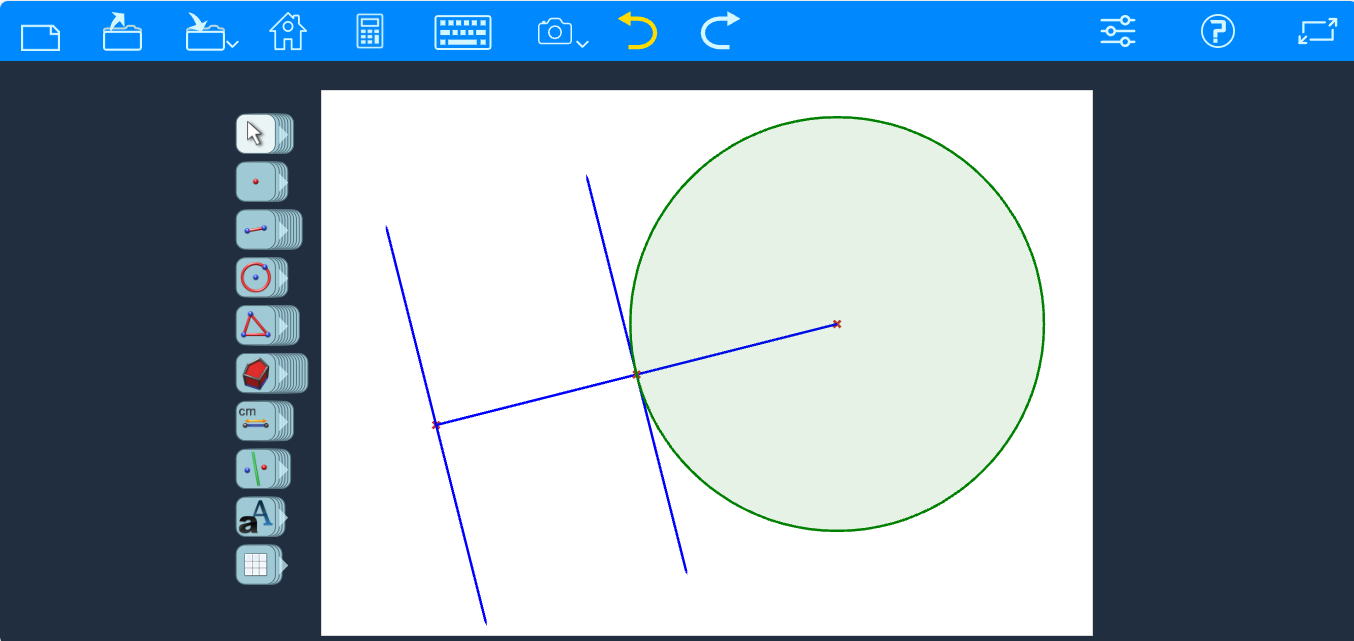
Task: Open the text label tool
Action: 256,517
